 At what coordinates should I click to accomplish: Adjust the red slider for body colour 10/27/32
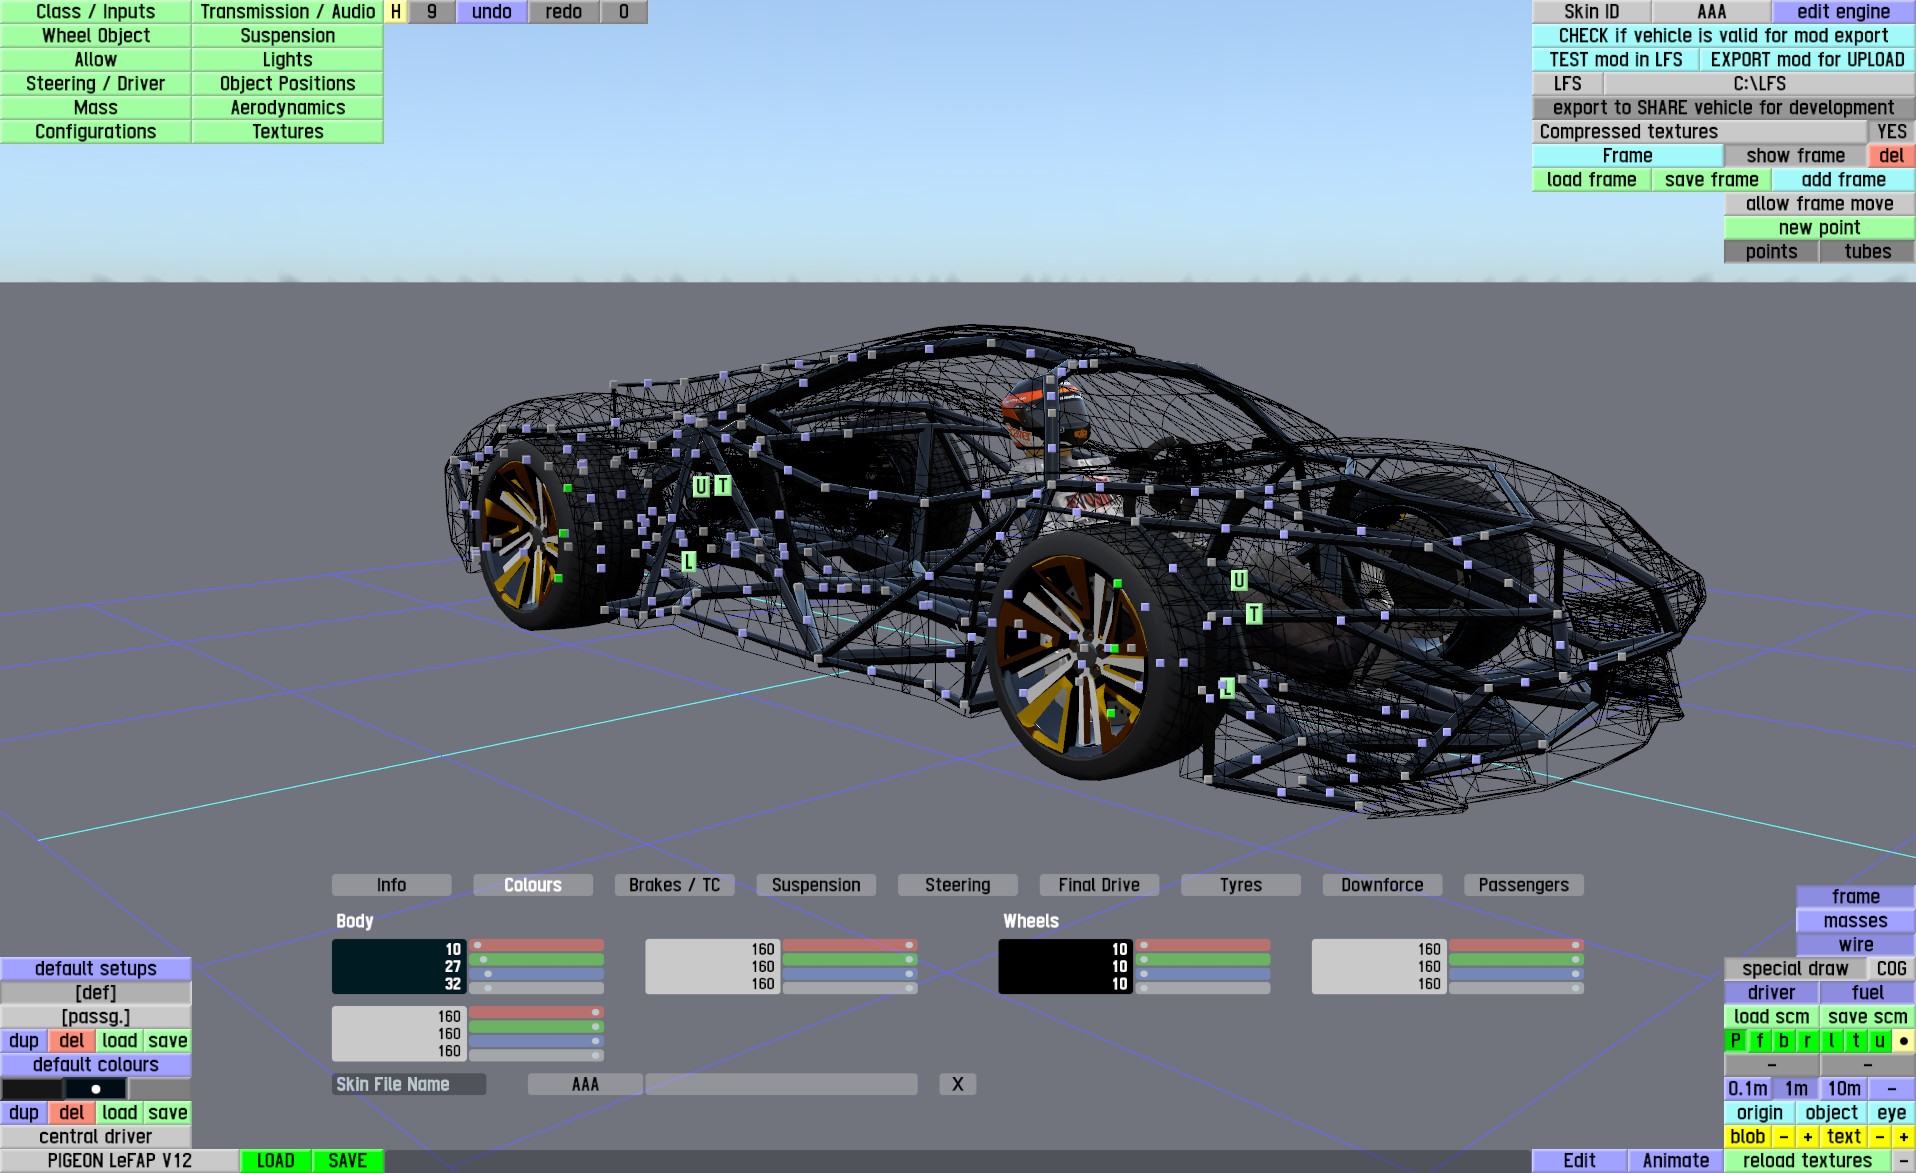537,945
